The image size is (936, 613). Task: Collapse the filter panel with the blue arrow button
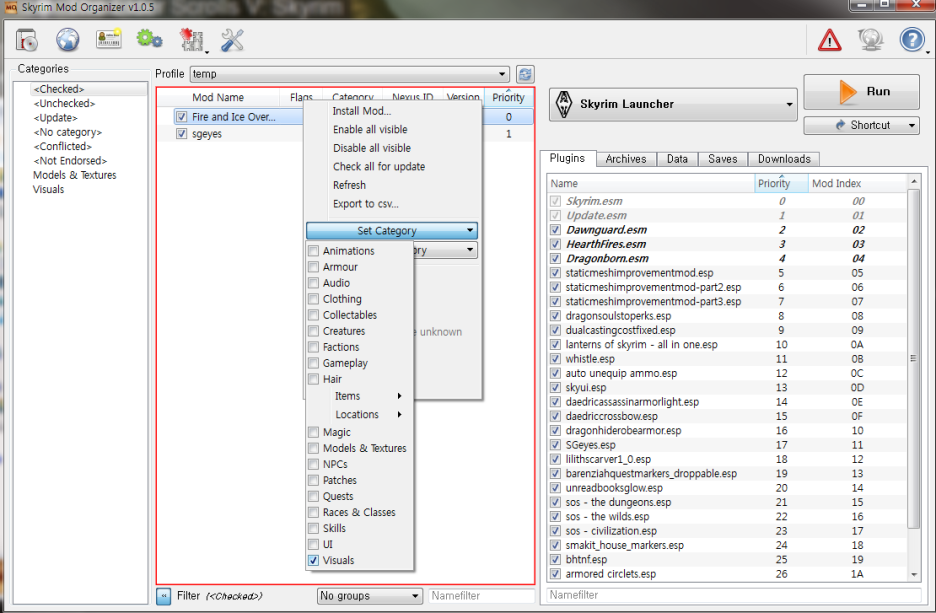(164, 596)
